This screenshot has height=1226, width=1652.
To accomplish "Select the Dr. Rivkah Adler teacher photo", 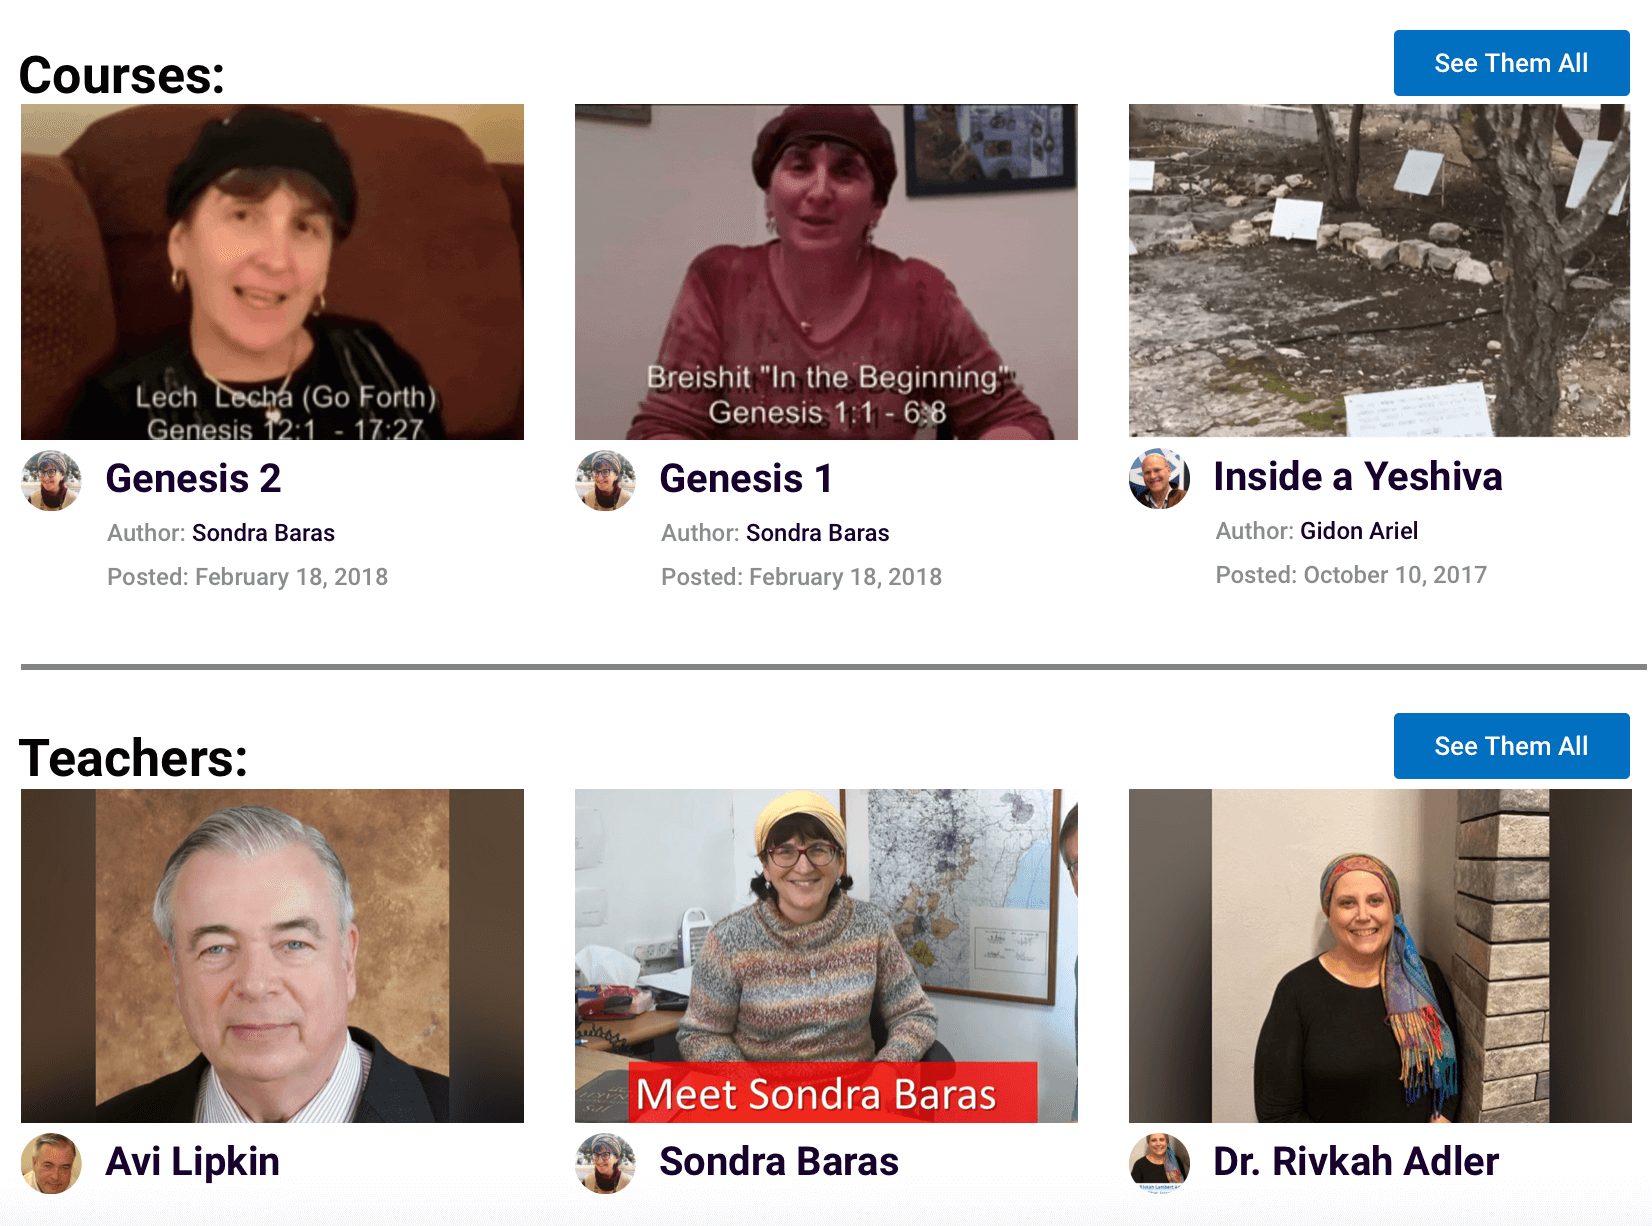I will coord(1380,956).
